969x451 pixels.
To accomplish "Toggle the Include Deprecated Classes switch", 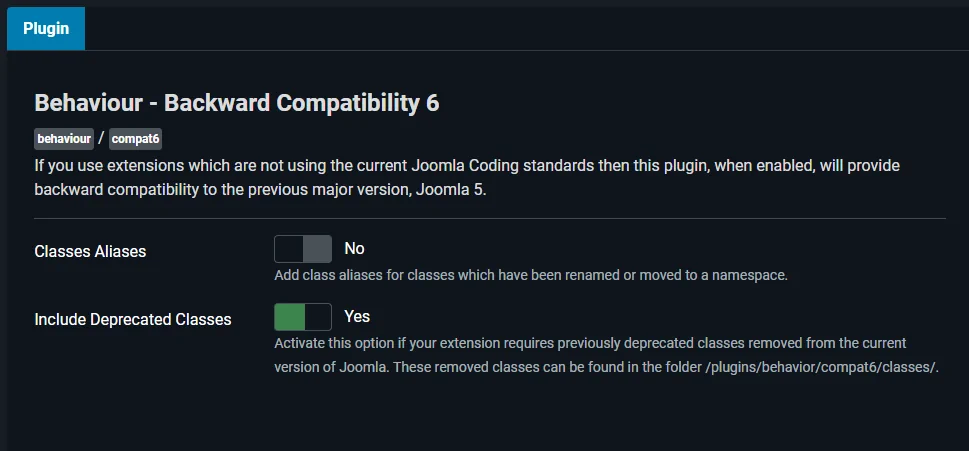I will pos(302,317).
